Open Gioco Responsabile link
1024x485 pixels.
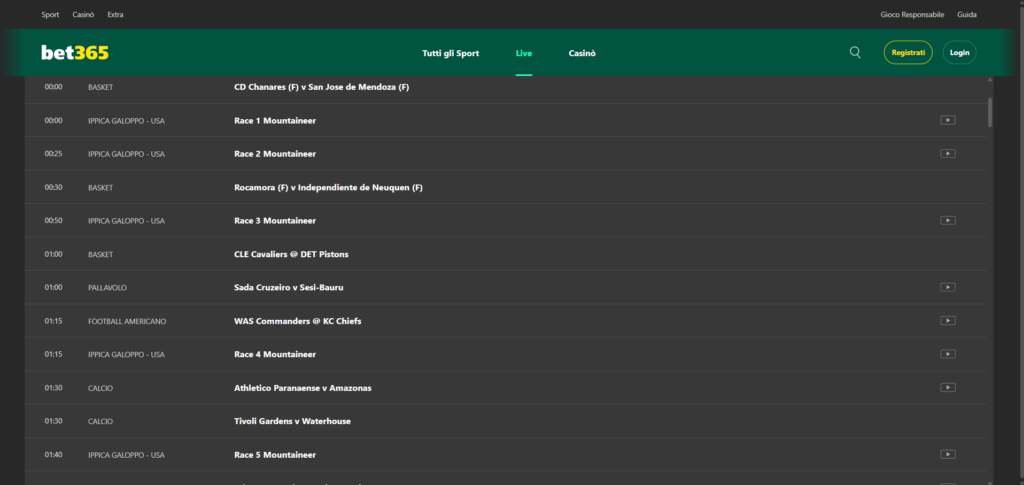[912, 15]
